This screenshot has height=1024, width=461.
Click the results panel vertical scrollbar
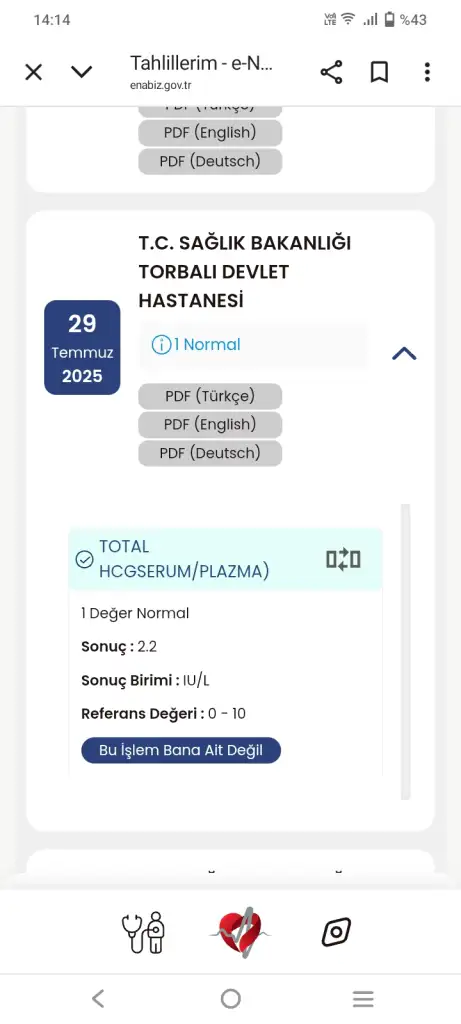pos(405,651)
